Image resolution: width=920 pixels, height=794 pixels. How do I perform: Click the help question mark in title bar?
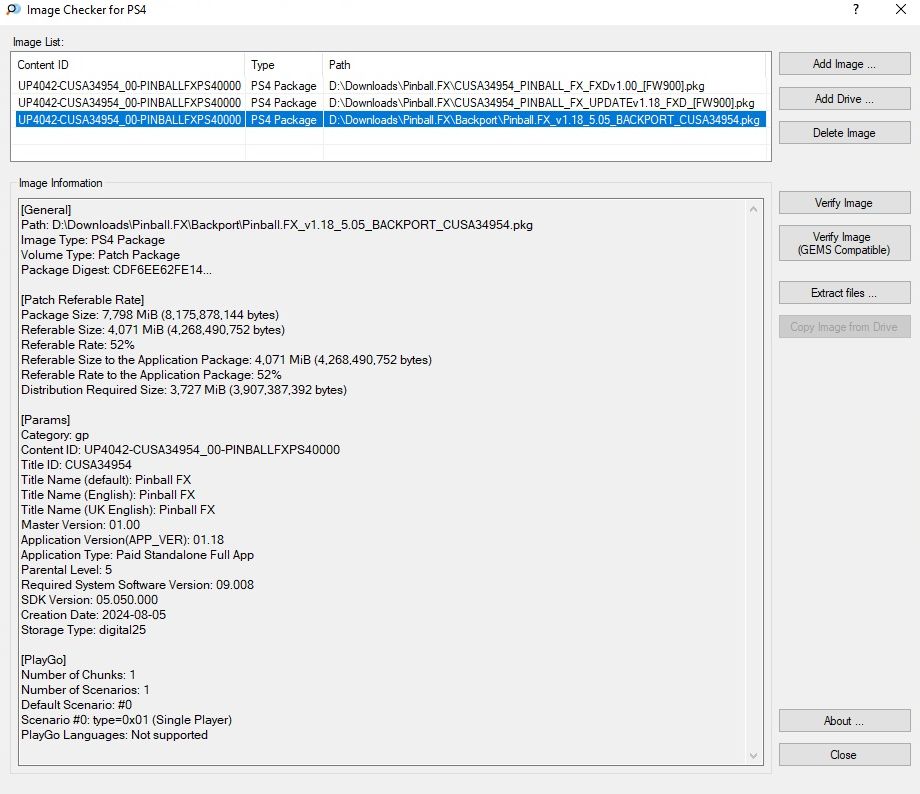[855, 9]
